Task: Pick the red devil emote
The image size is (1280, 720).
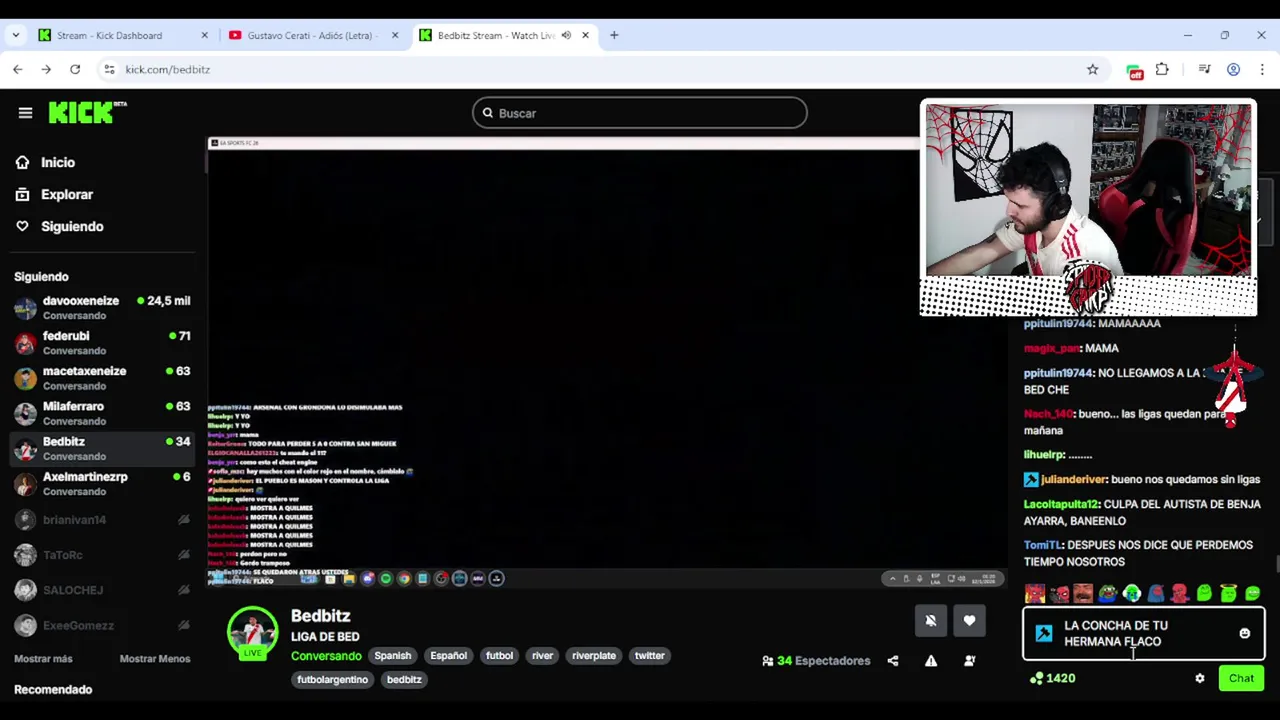Action: (x=1035, y=594)
